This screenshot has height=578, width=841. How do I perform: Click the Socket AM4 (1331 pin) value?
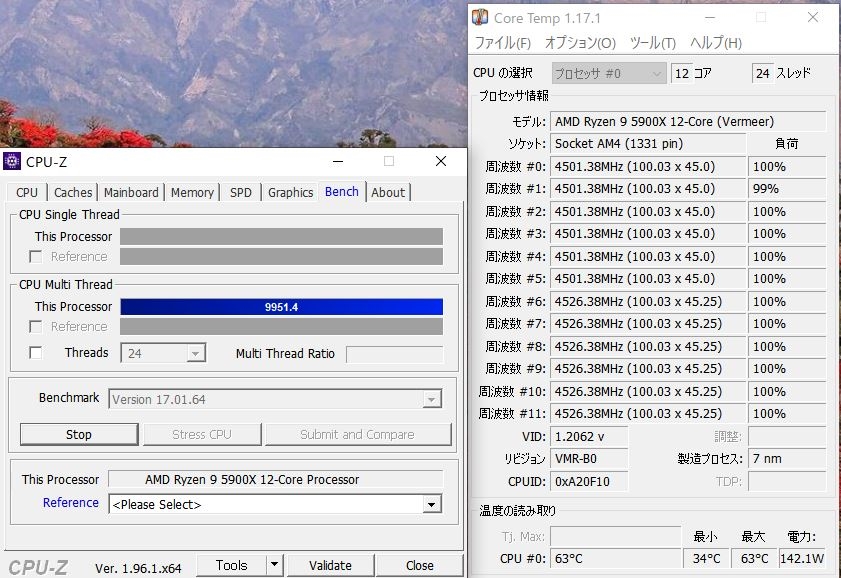[x=648, y=144]
